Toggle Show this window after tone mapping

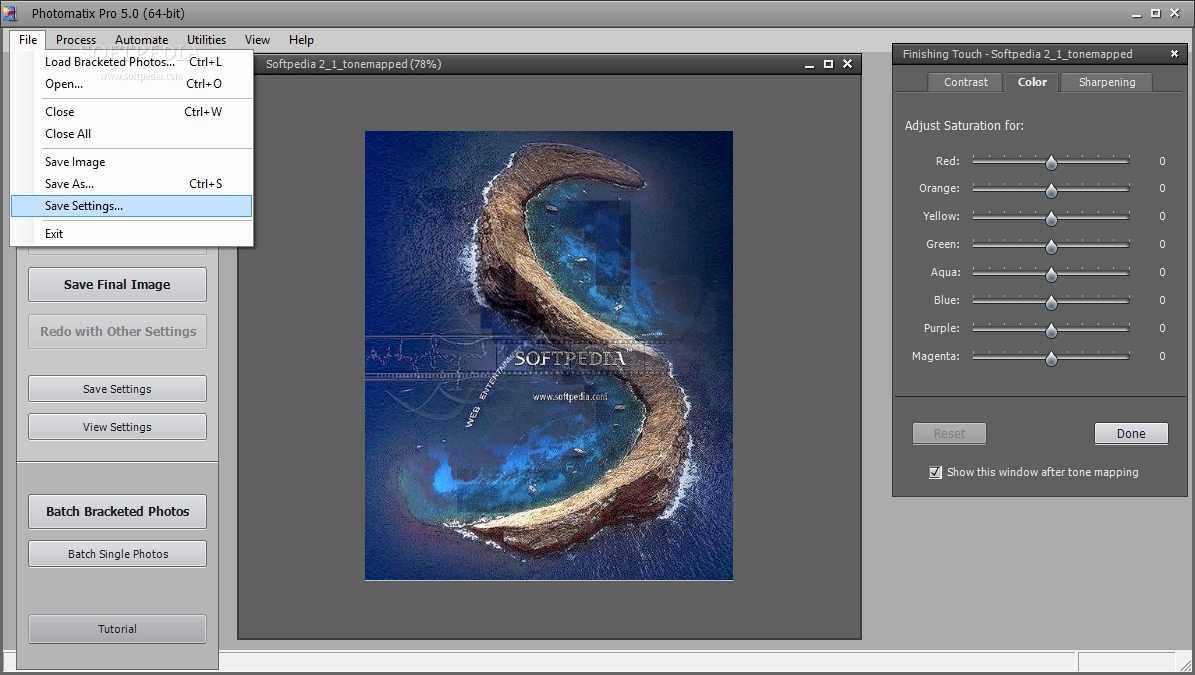pyautogui.click(x=935, y=472)
